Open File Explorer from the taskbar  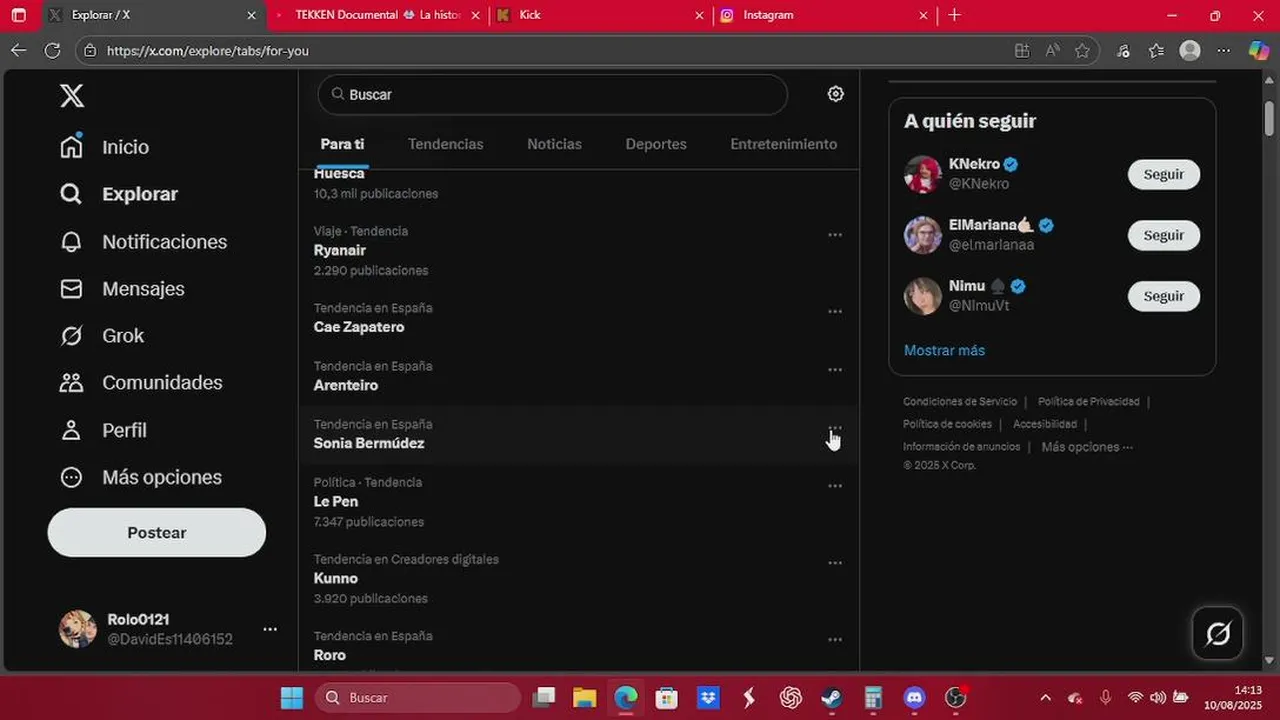point(584,697)
